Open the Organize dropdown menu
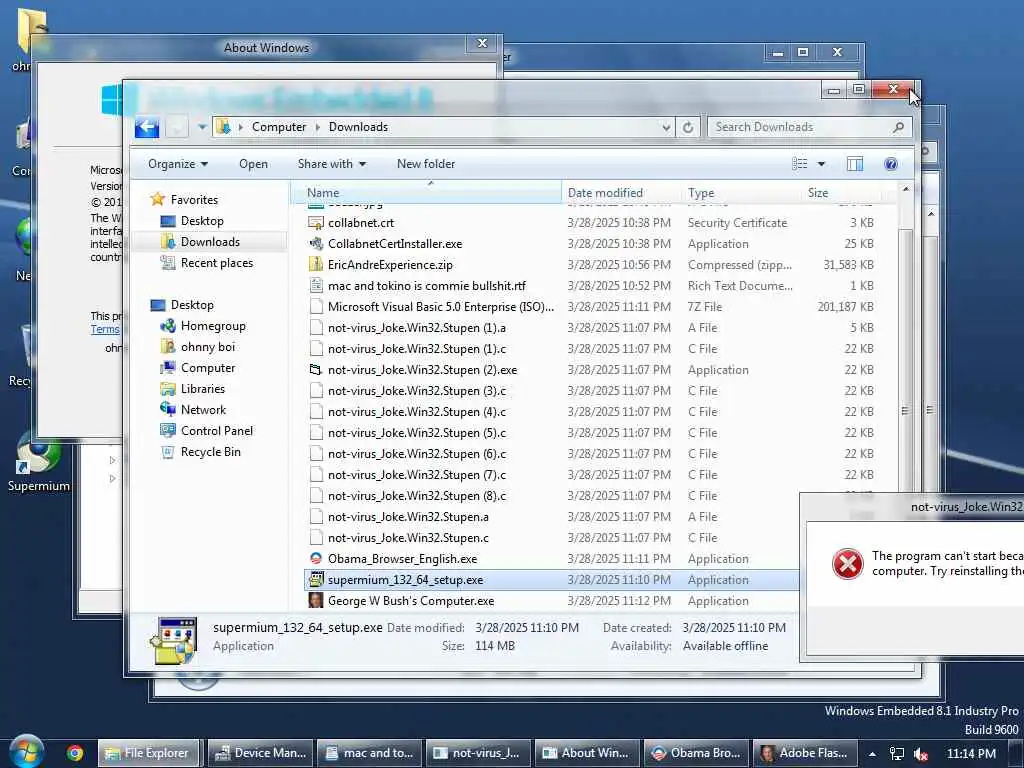Viewport: 1024px width, 768px height. pyautogui.click(x=178, y=164)
